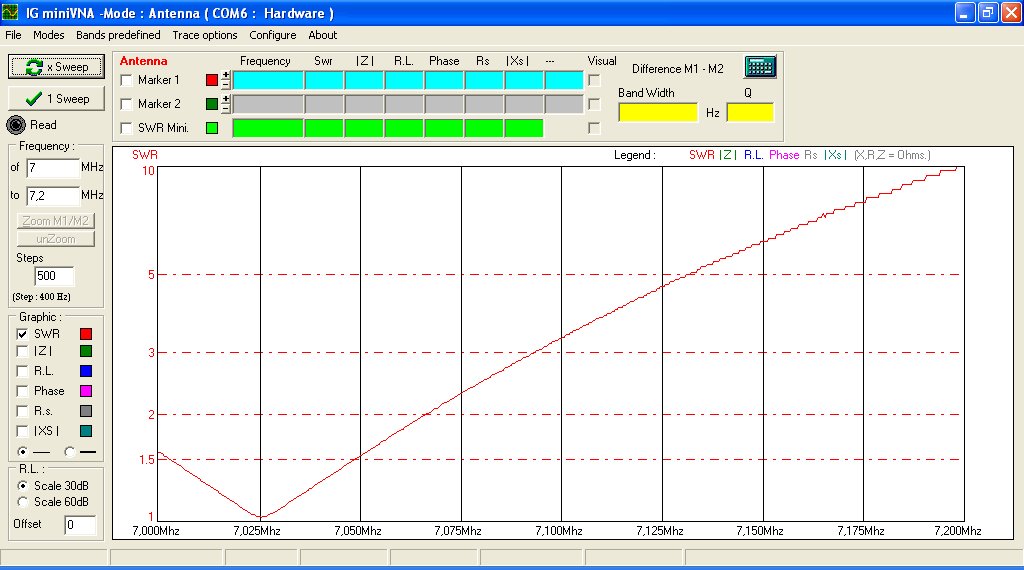
Task: Click the bright green SWR Mini. color swatch
Action: (x=212, y=128)
